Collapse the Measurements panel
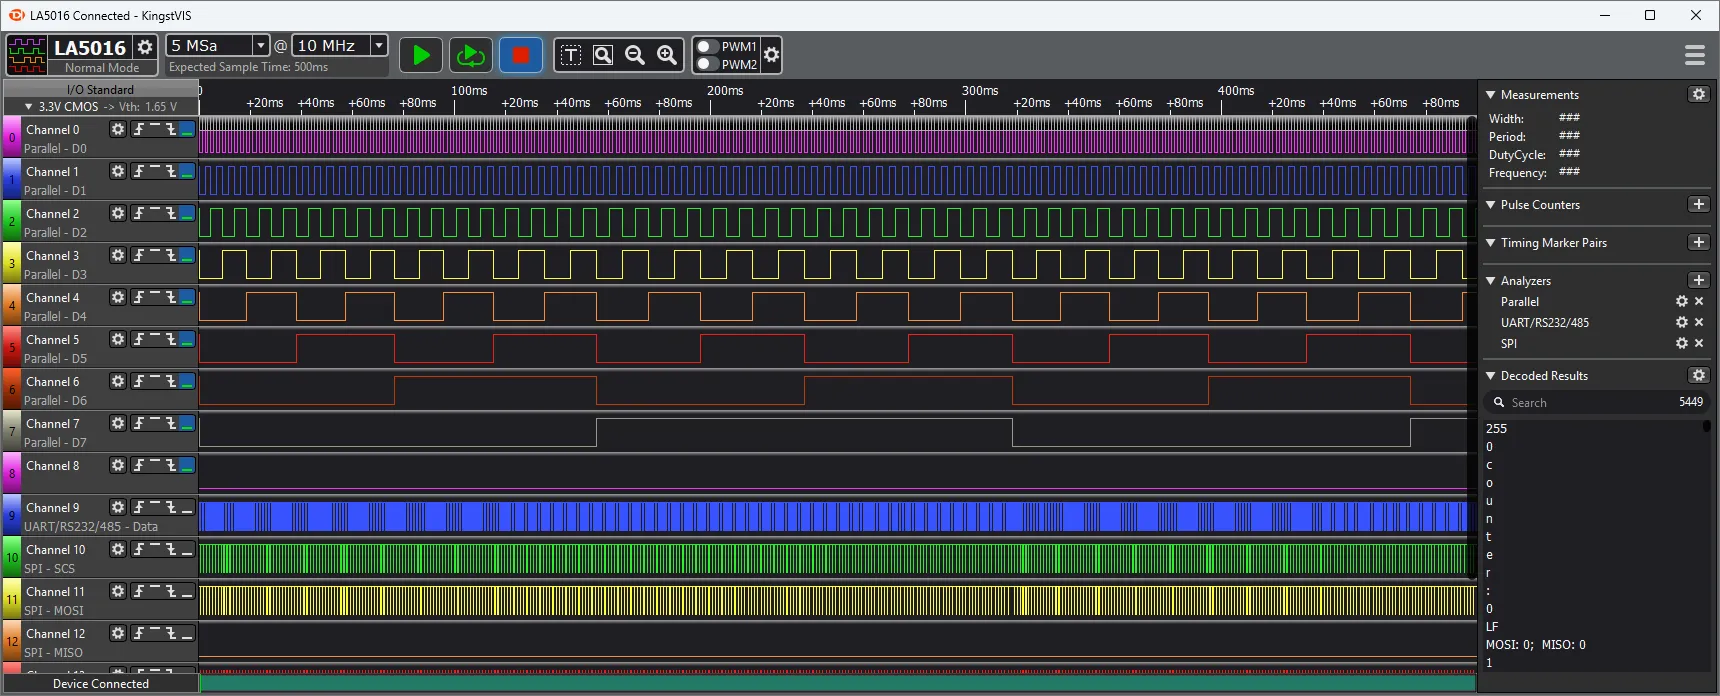 (x=1491, y=95)
